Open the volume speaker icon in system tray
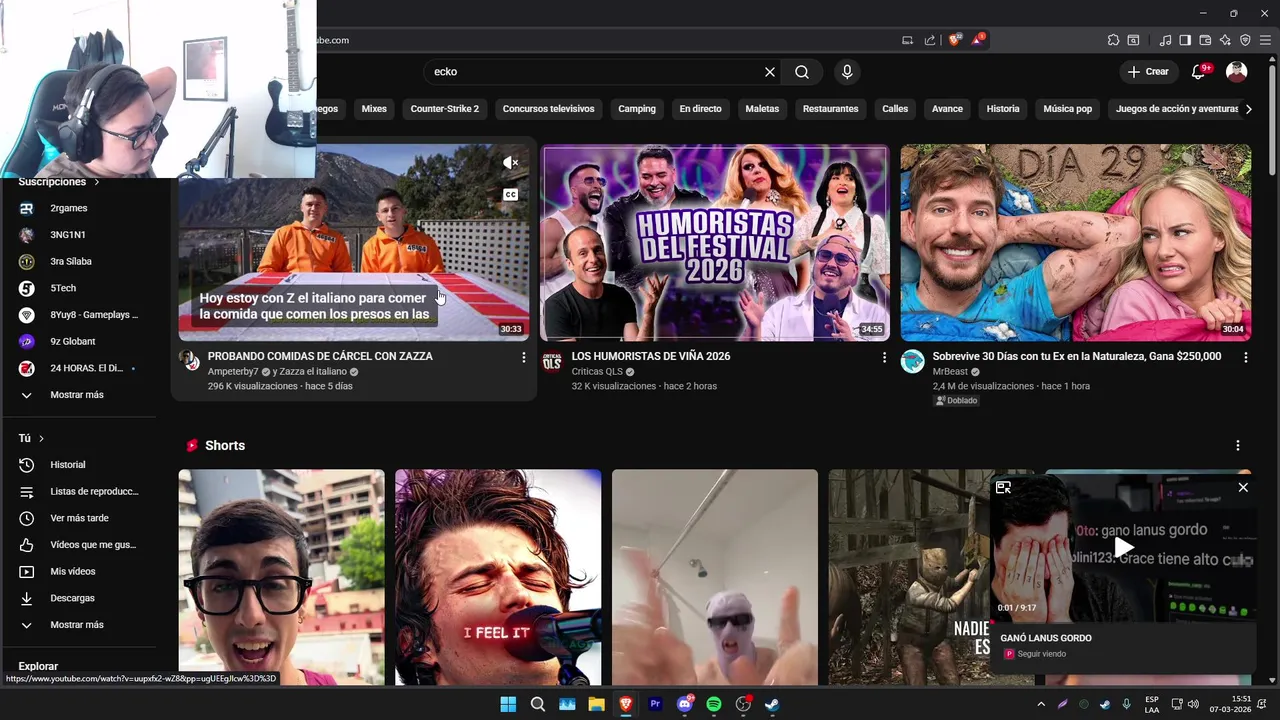Screen dimensions: 1280x720 1193,704
